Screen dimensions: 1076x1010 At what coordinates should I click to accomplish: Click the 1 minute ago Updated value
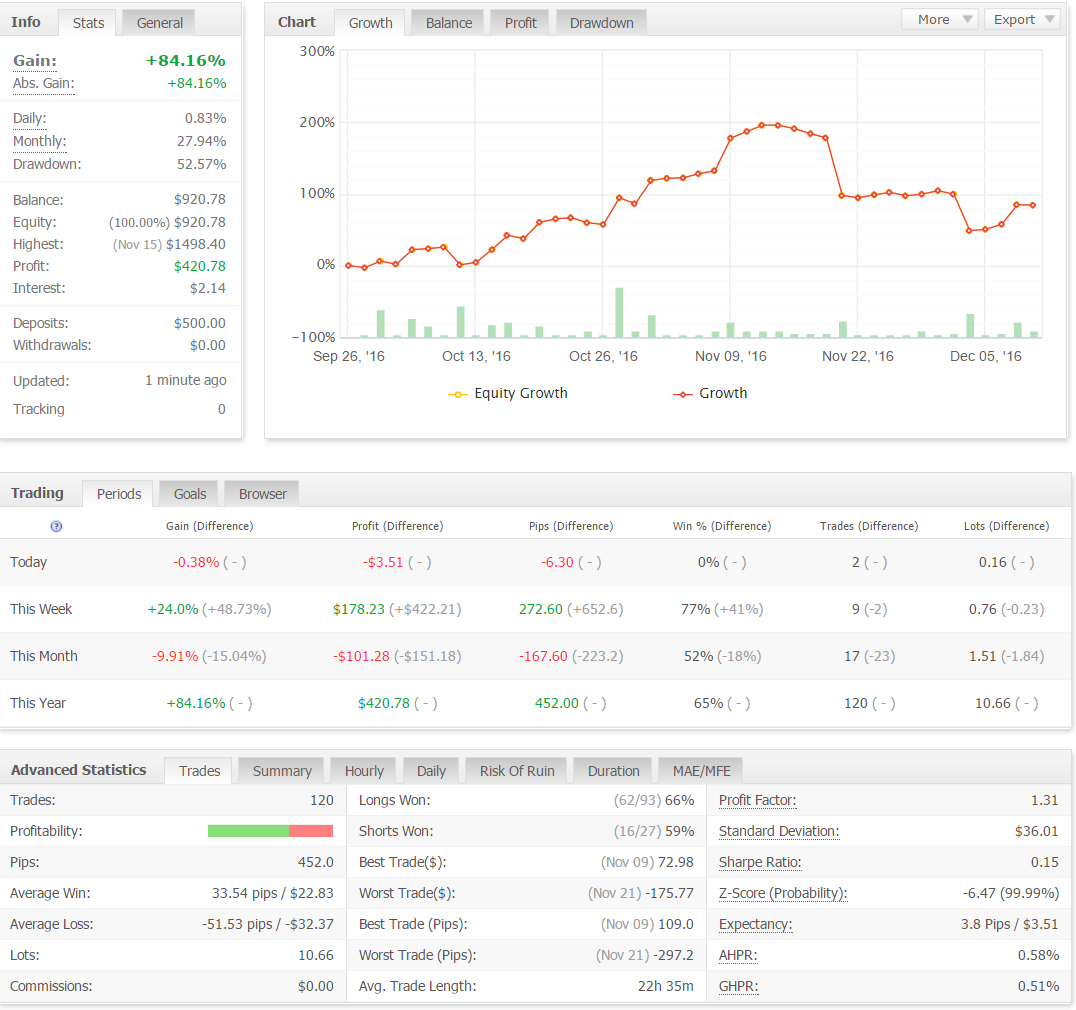[185, 381]
